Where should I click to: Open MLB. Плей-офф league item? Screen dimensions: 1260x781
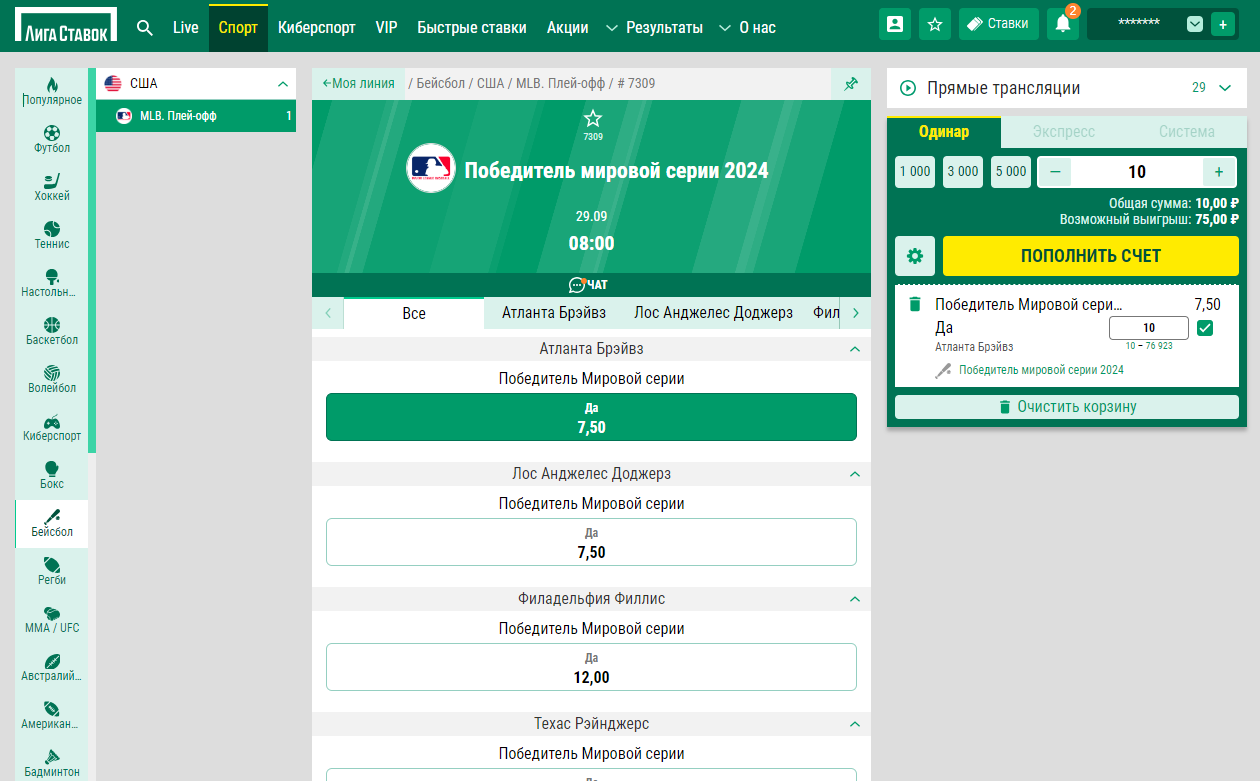pyautogui.click(x=196, y=116)
